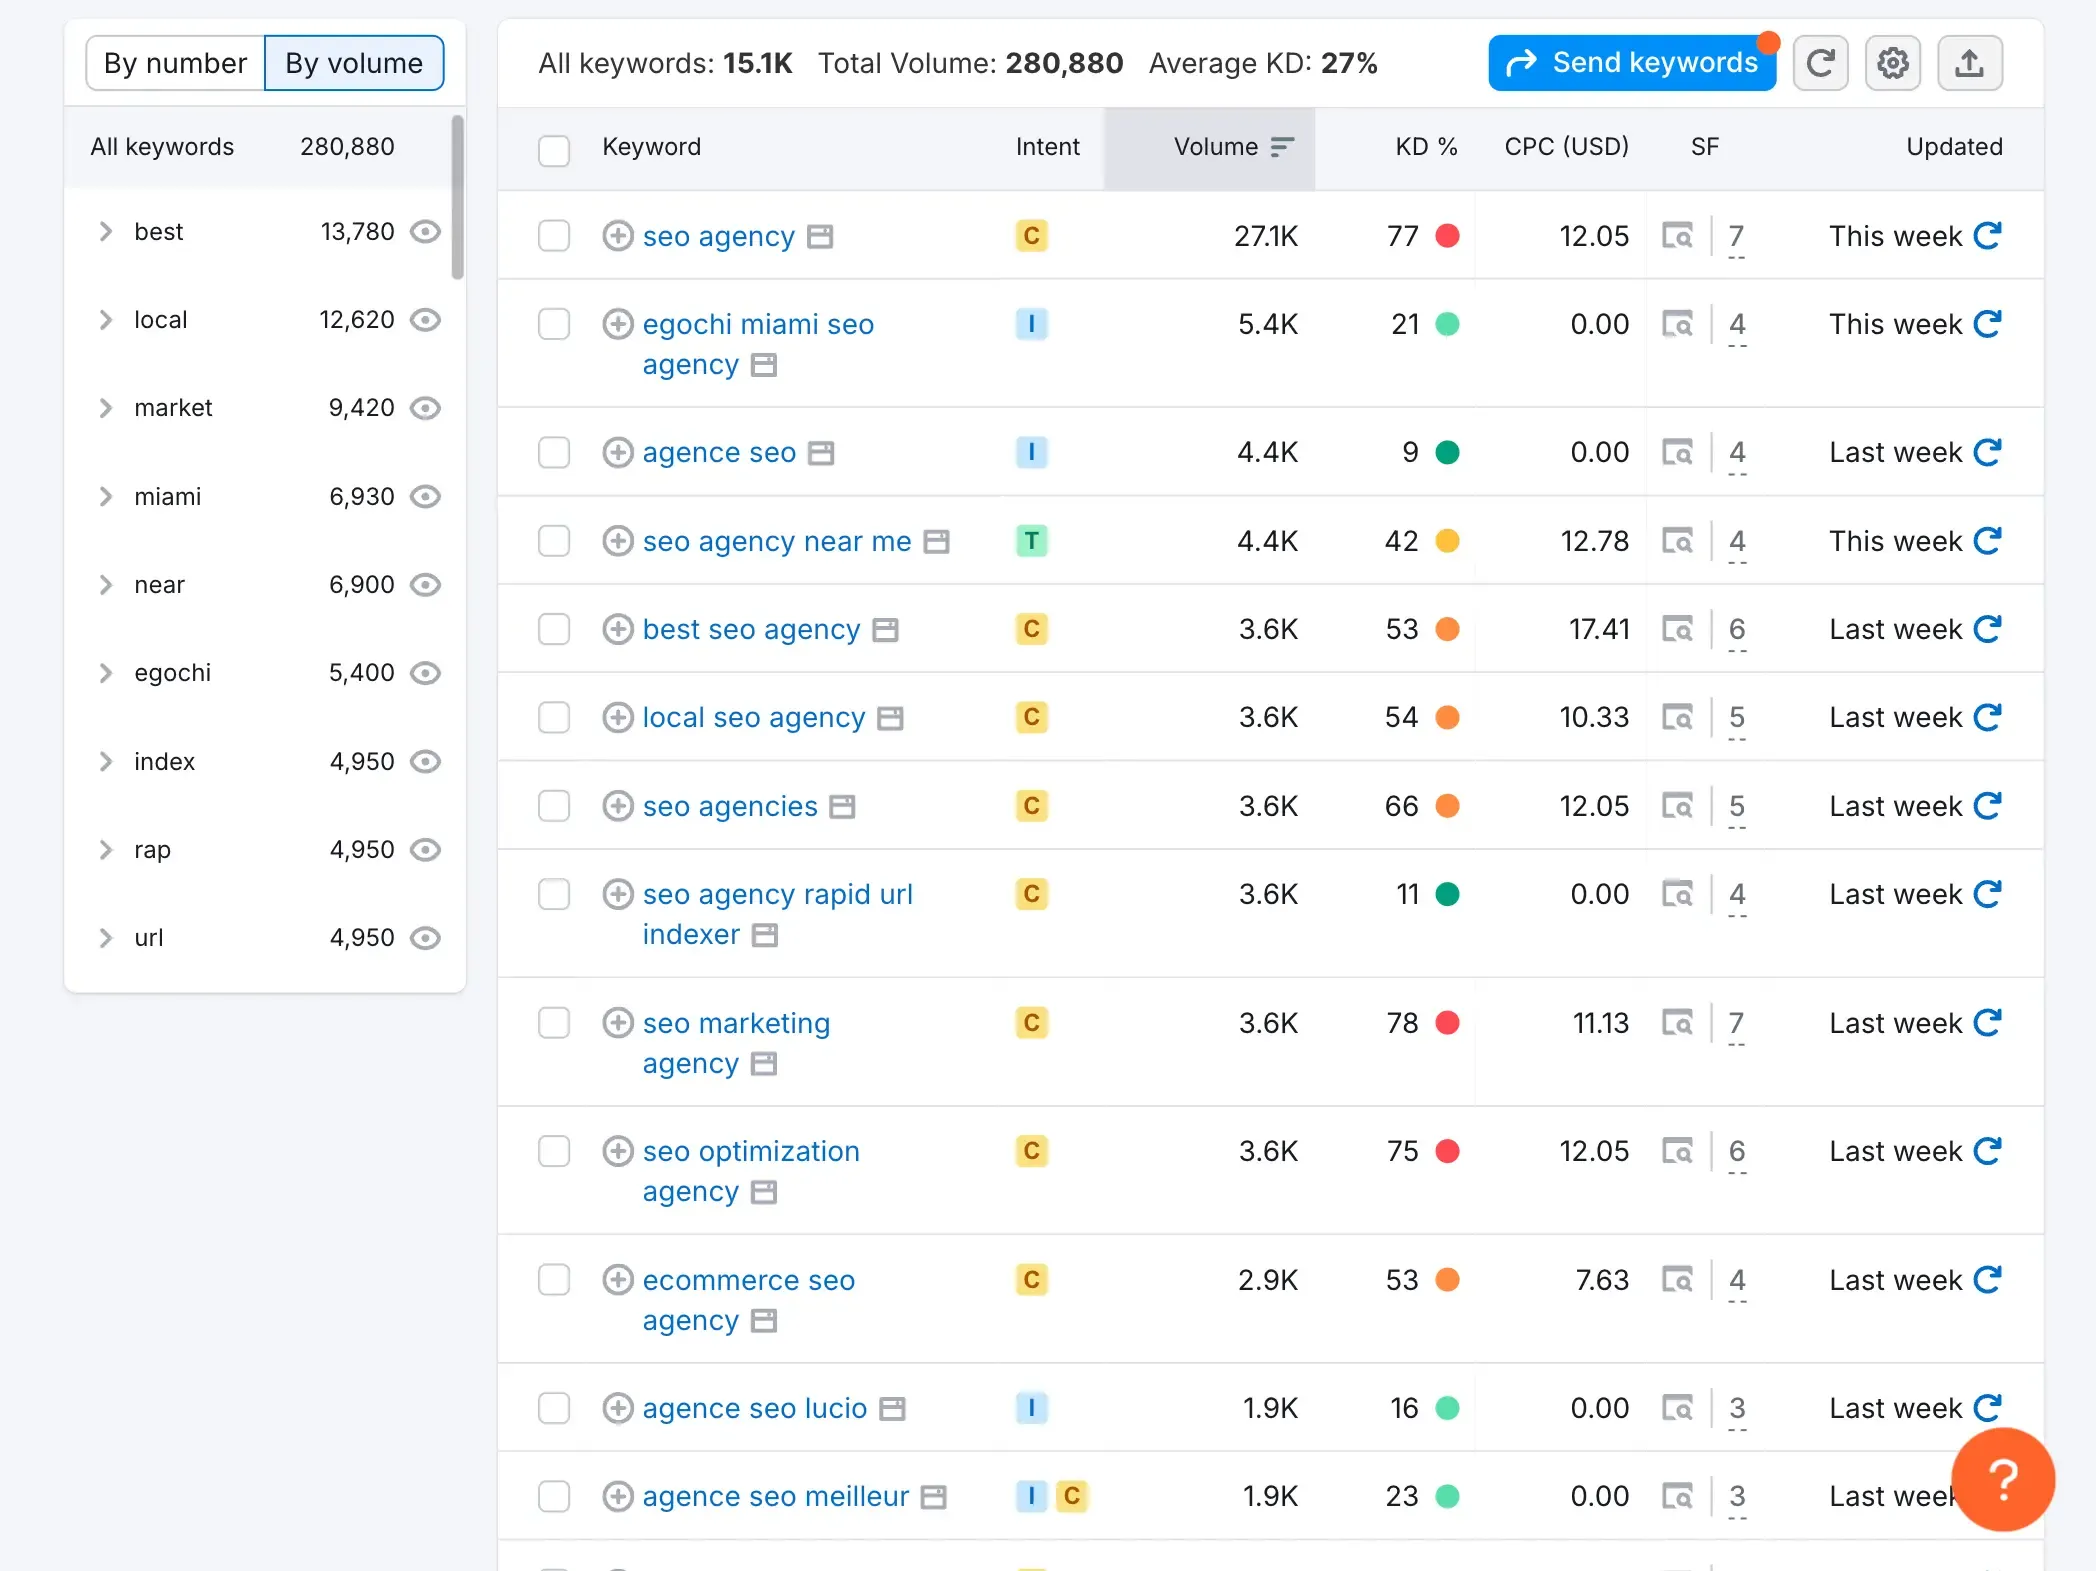Click the Send keywords button
The image size is (2096, 1571).
click(1632, 63)
